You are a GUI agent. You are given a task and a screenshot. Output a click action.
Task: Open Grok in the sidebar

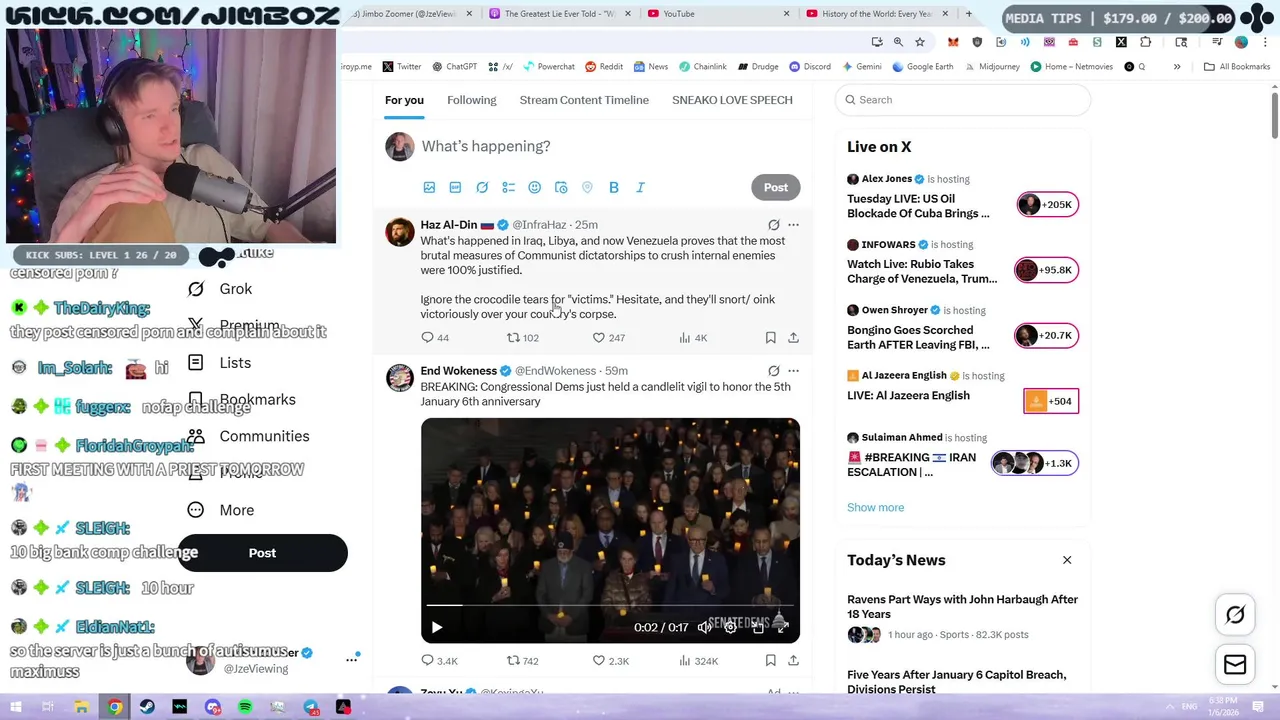point(220,289)
